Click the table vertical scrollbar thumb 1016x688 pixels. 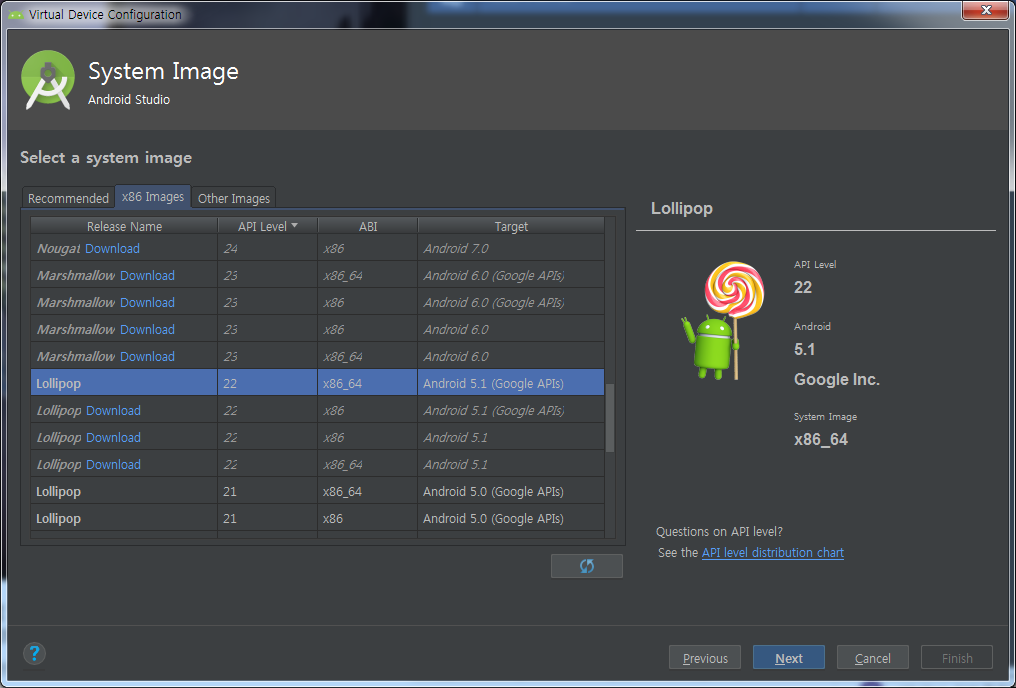click(x=610, y=418)
